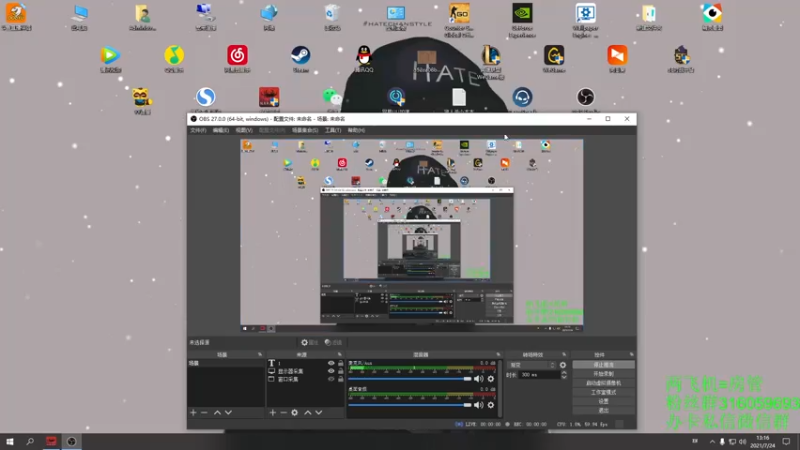Open the Windows Start menu
800x450 pixels.
point(10,441)
